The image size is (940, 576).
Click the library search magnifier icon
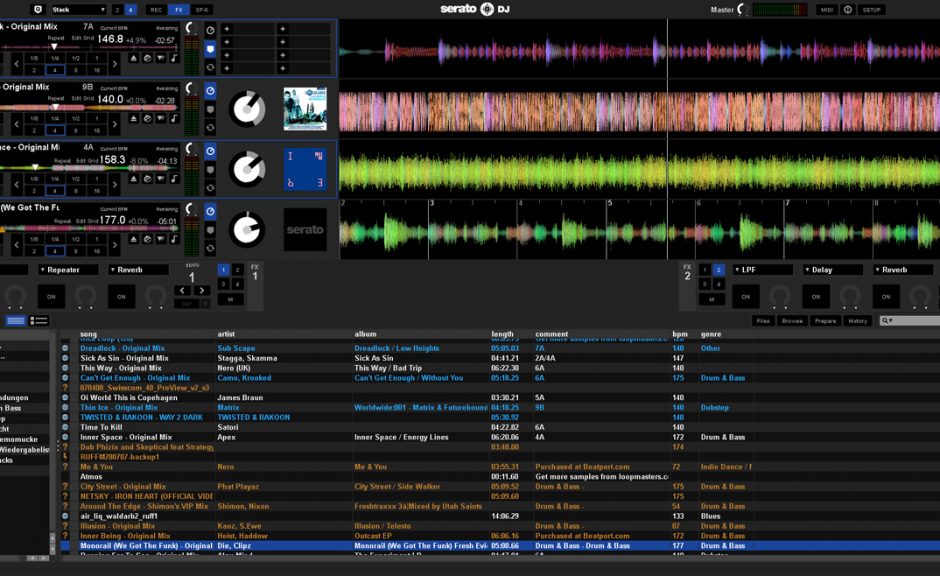pos(886,321)
